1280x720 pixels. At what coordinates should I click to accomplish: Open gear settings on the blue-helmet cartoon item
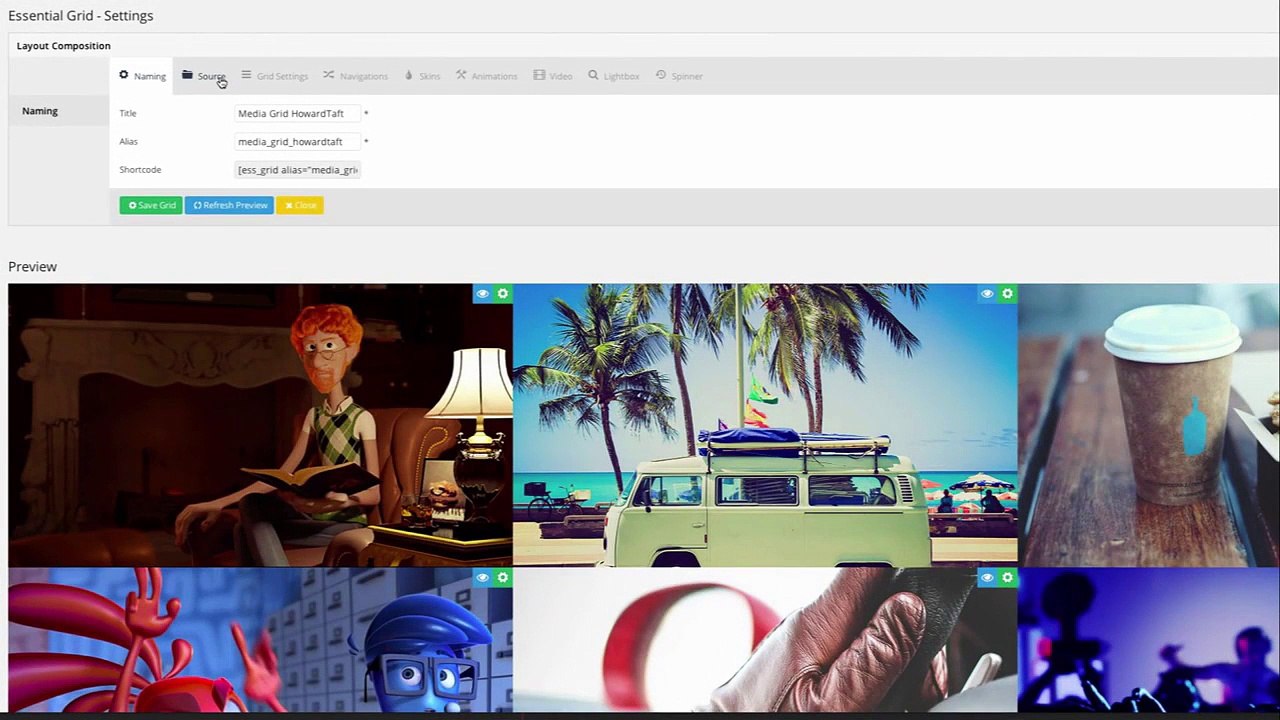point(503,578)
